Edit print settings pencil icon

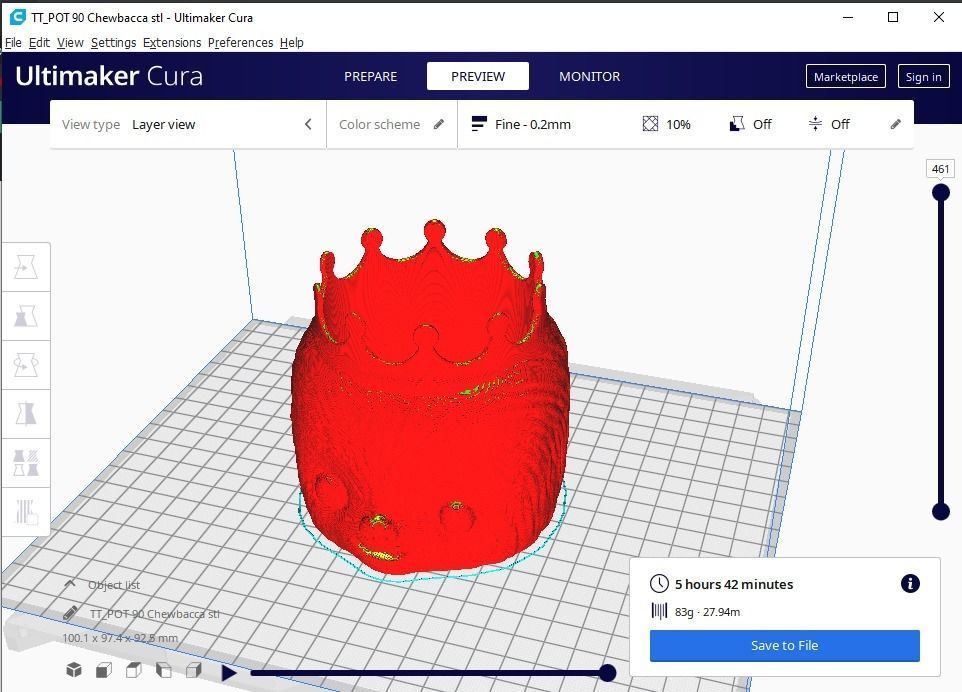coord(896,124)
